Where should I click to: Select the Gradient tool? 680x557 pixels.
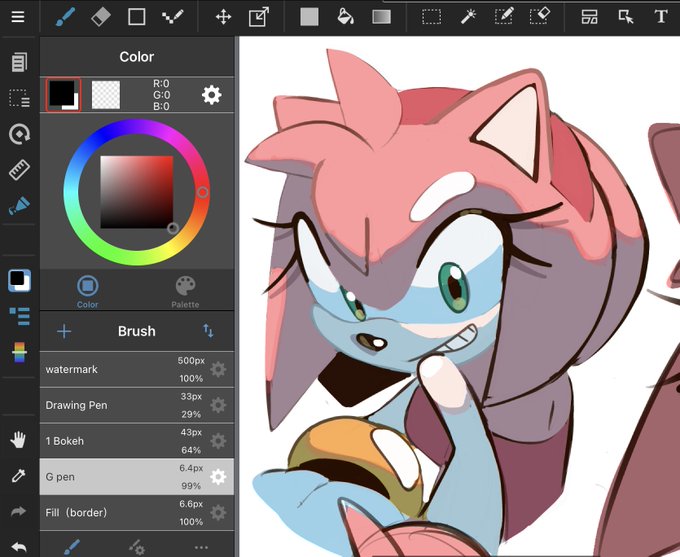coord(382,17)
